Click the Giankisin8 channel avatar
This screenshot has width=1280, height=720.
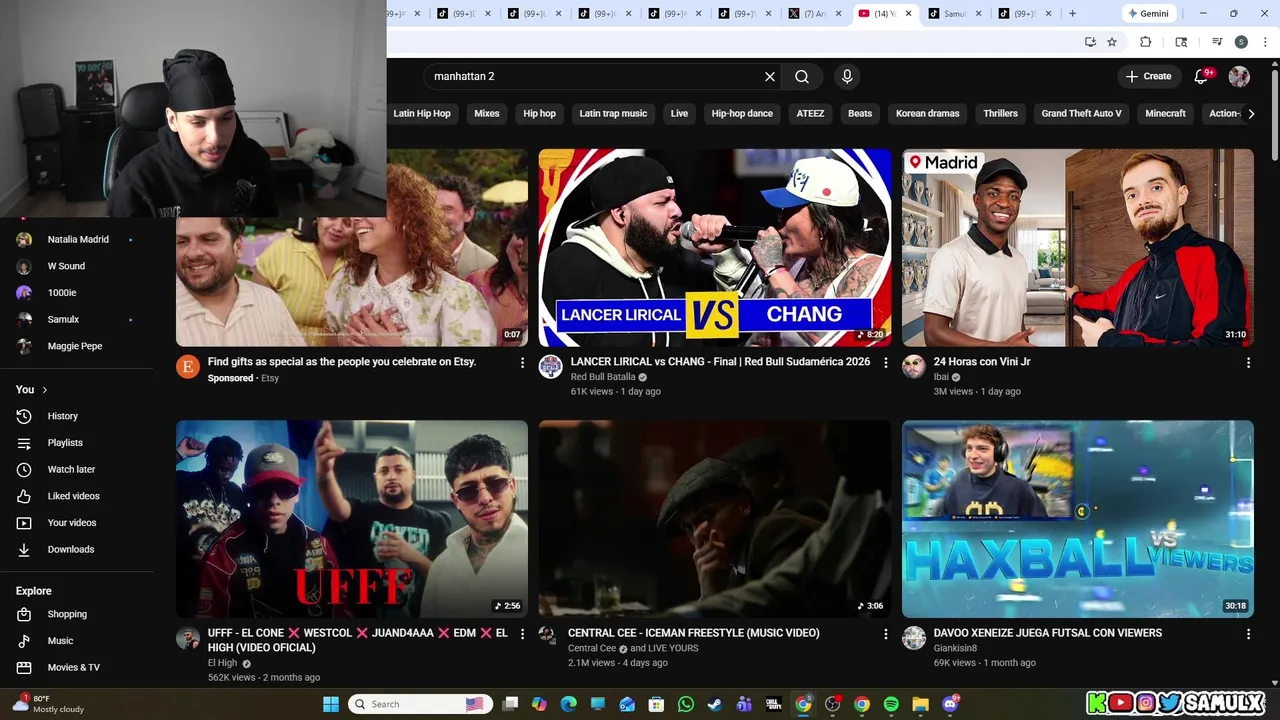pyautogui.click(x=914, y=638)
